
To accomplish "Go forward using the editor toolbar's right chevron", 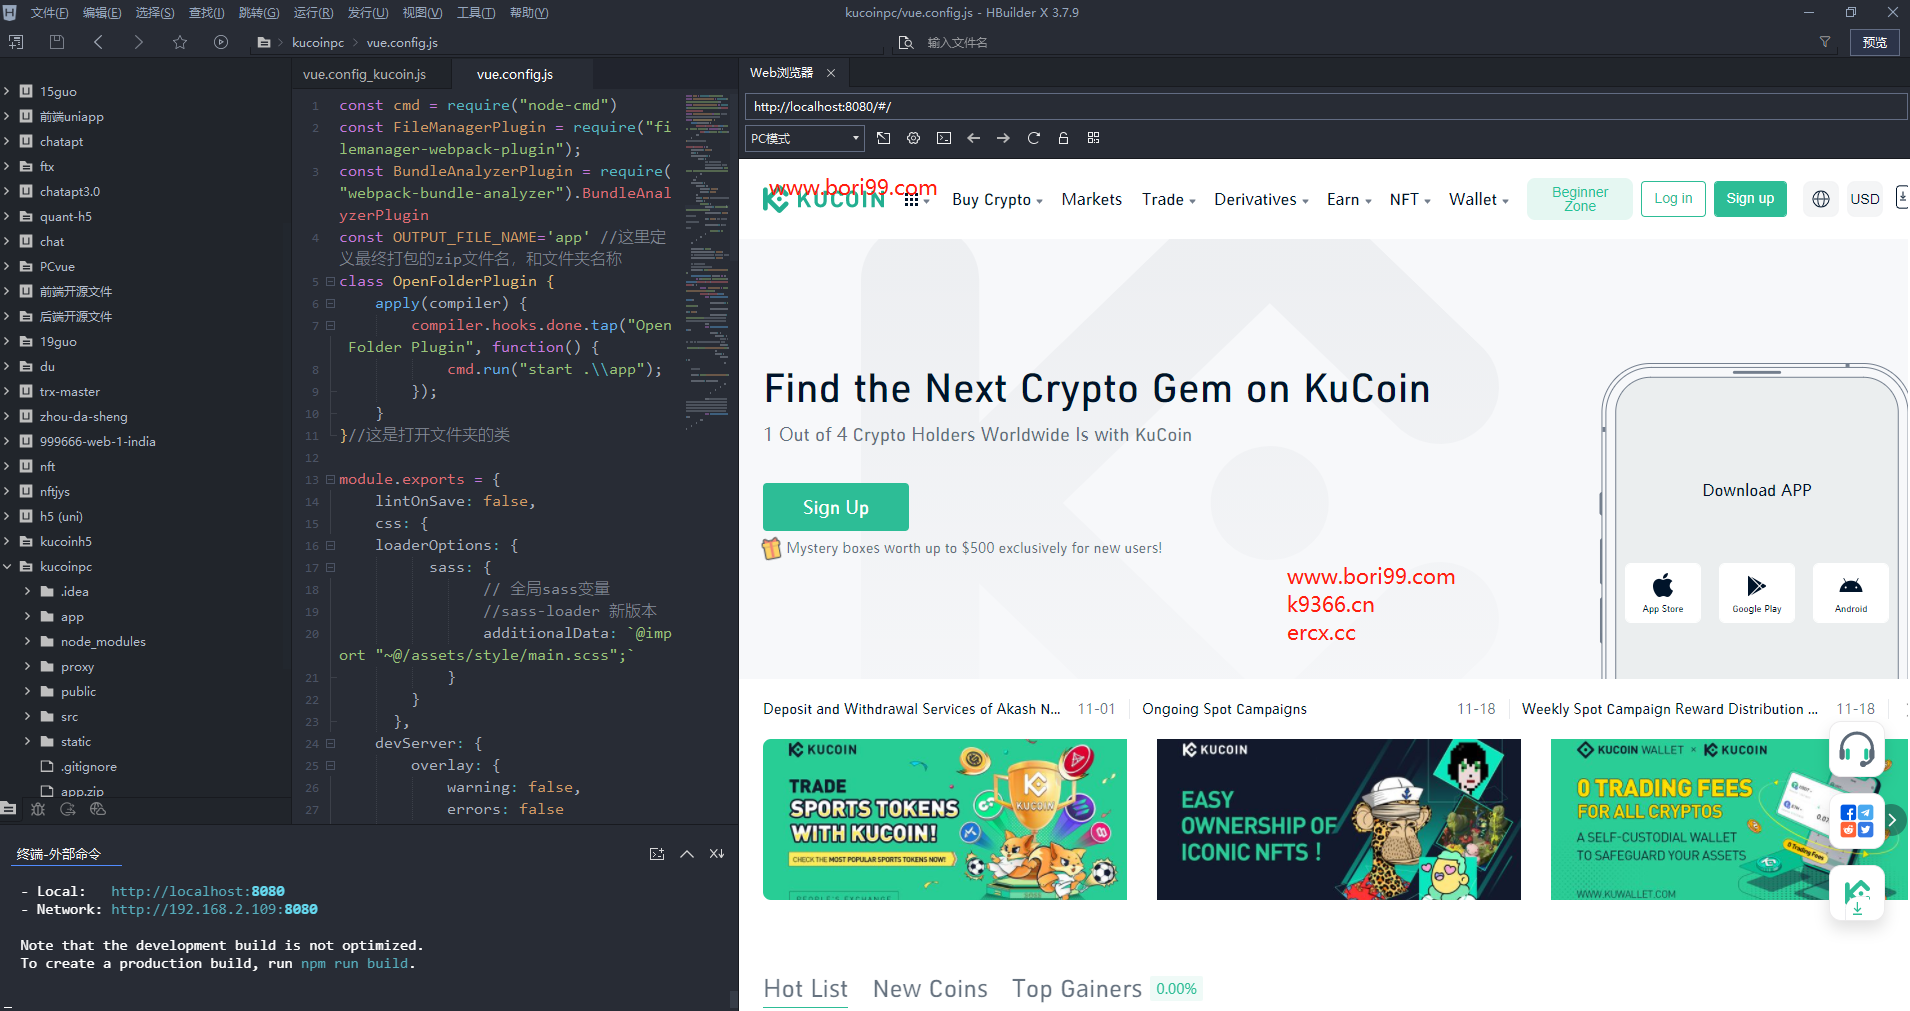I will click(x=138, y=42).
